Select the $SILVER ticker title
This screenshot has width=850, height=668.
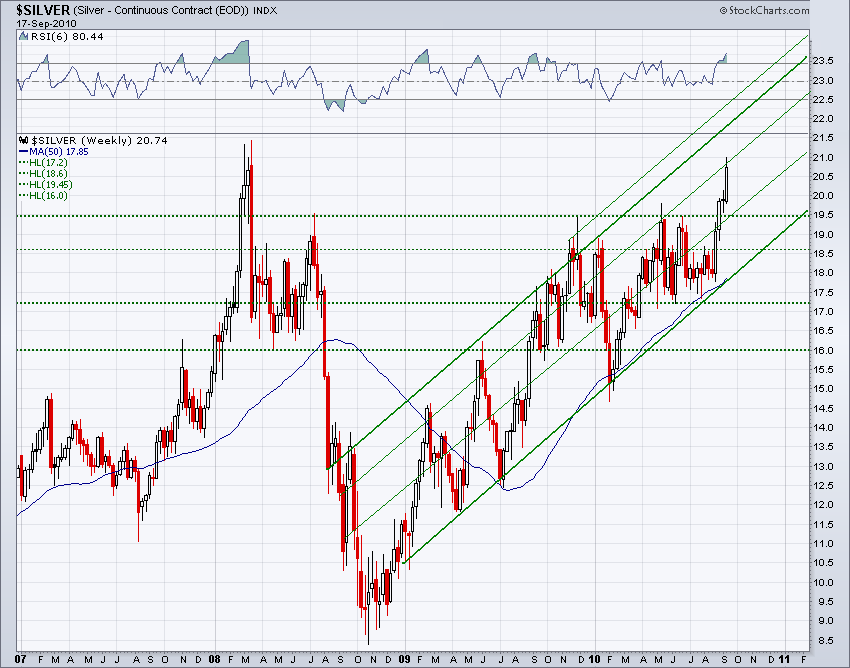[40, 9]
